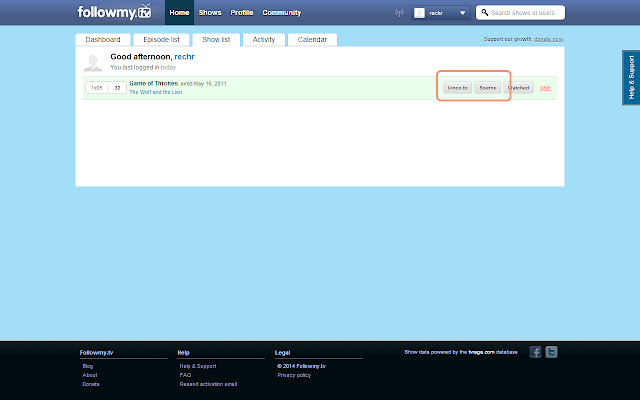Select the Show list tab
The image size is (640, 400).
pos(216,40)
